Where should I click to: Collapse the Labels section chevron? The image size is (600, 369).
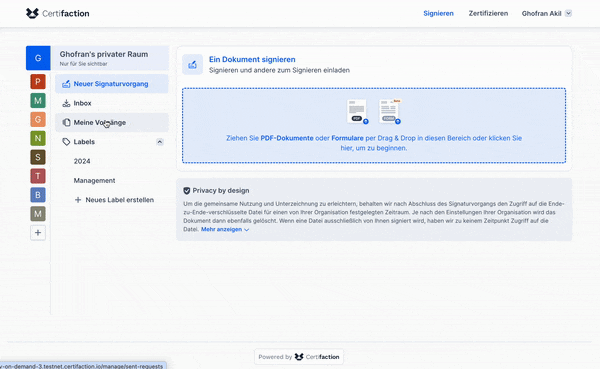[x=160, y=142]
